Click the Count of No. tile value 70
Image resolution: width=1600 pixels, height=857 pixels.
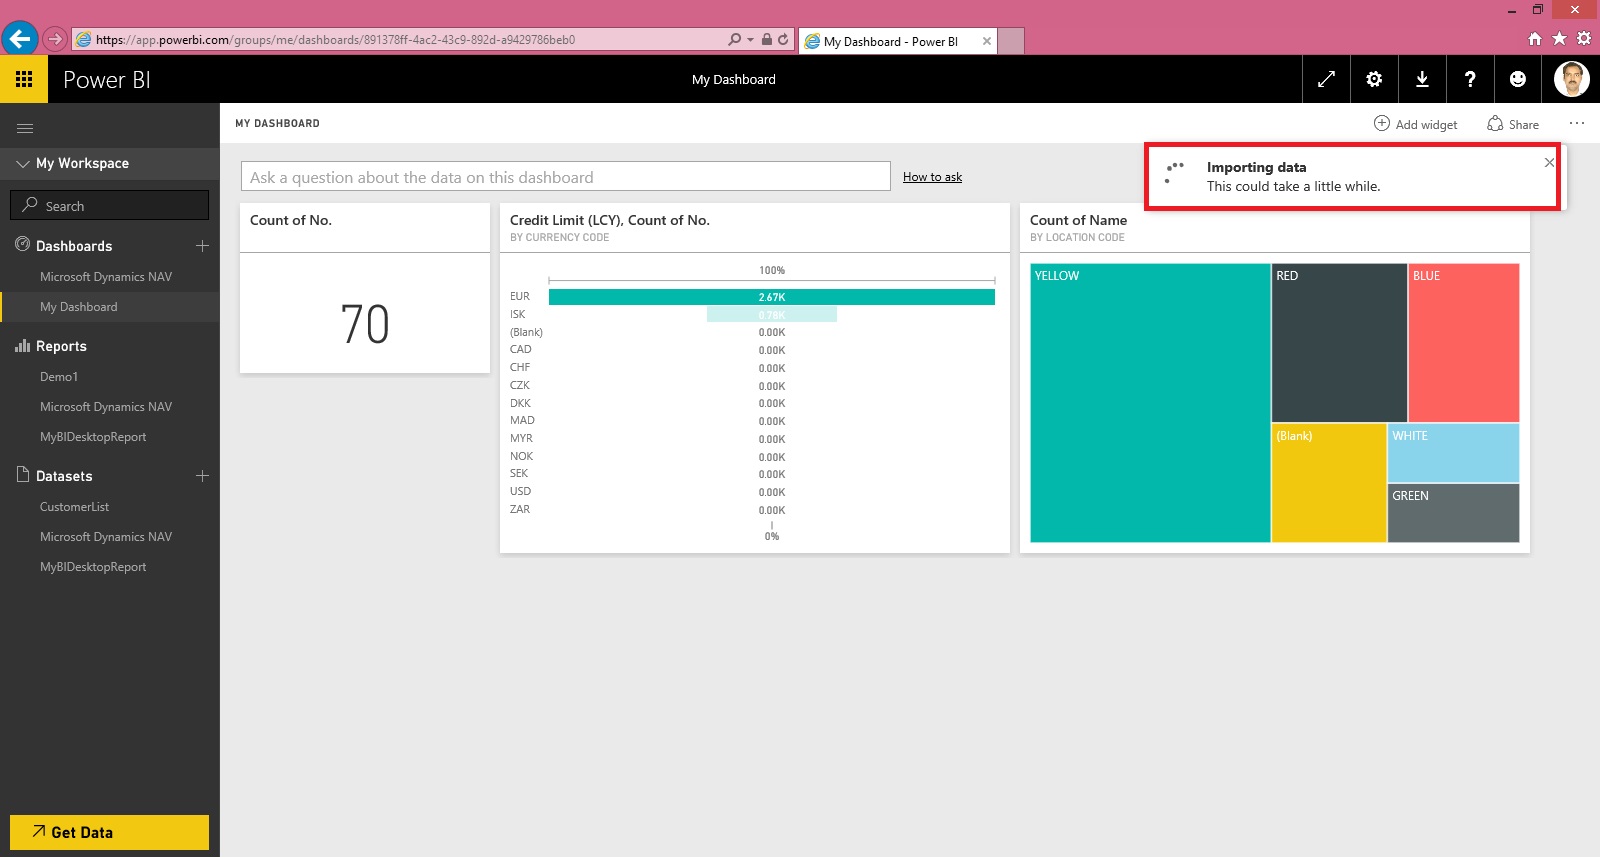[x=365, y=324]
